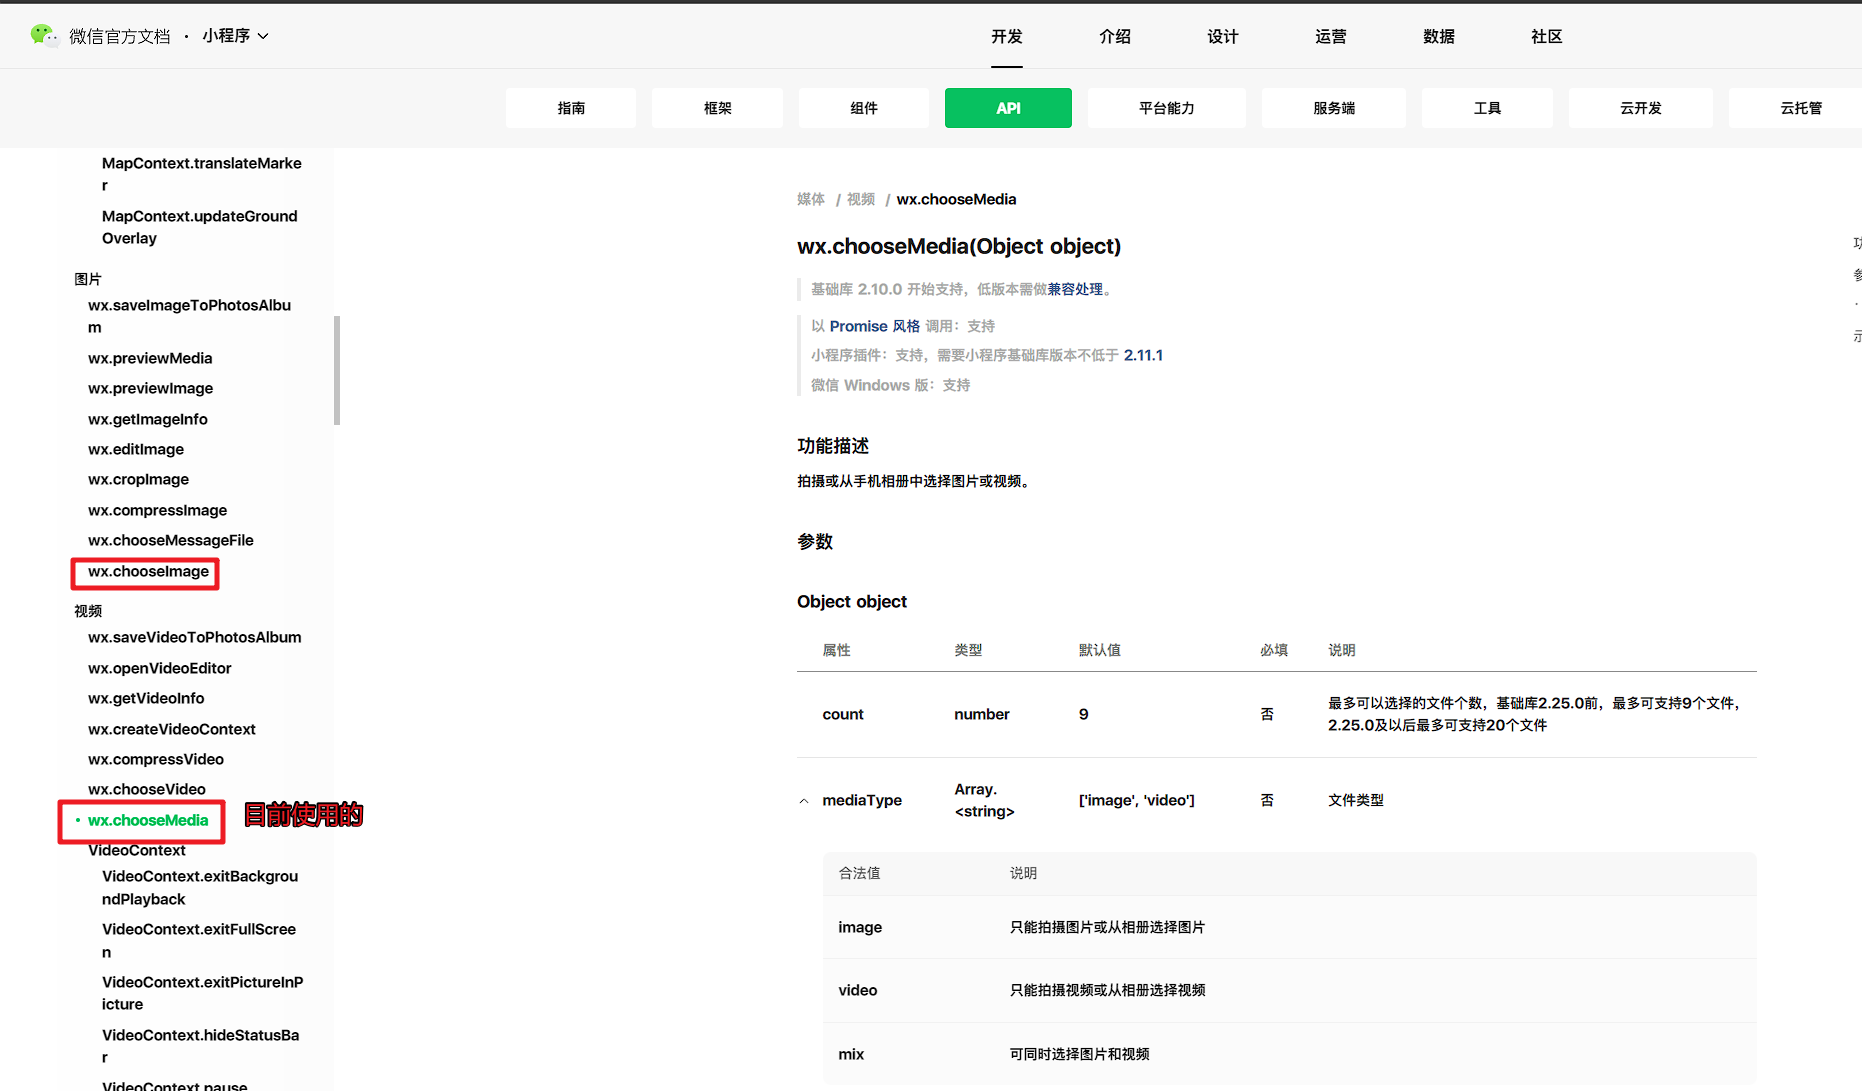Open the 框架 tab
The image size is (1862, 1091).
point(717,108)
